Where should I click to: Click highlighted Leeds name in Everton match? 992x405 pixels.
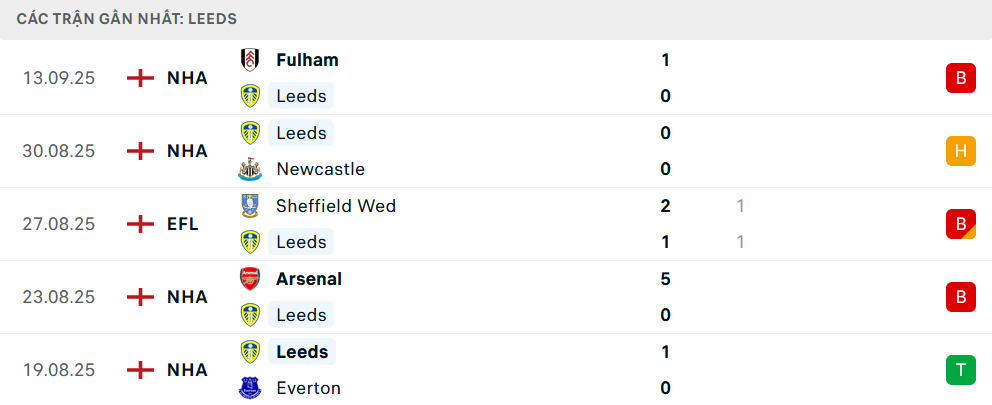(302, 352)
